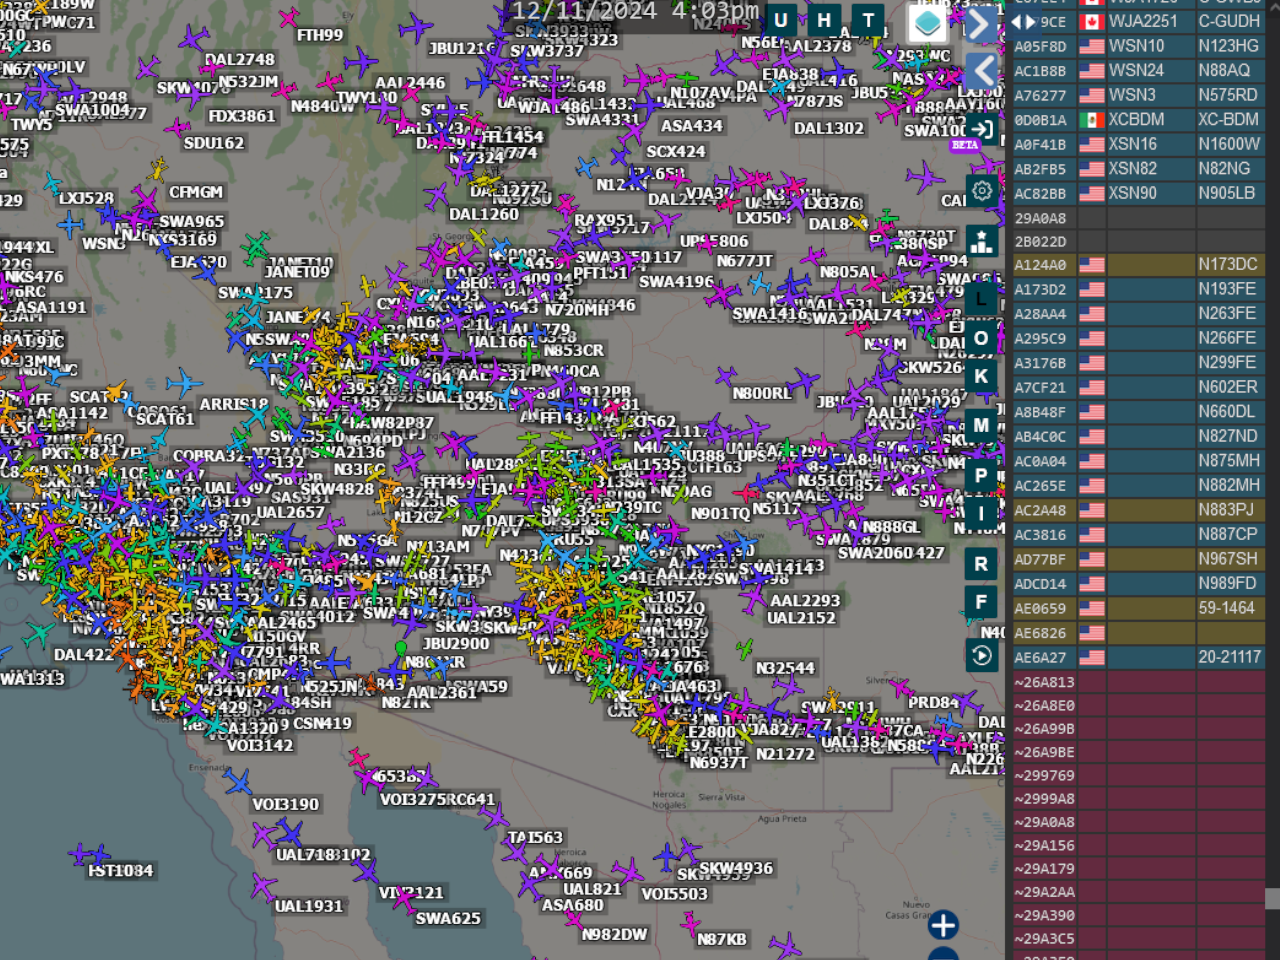1280x960 pixels.
Task: Select table row XSN82
Action: [1138, 169]
